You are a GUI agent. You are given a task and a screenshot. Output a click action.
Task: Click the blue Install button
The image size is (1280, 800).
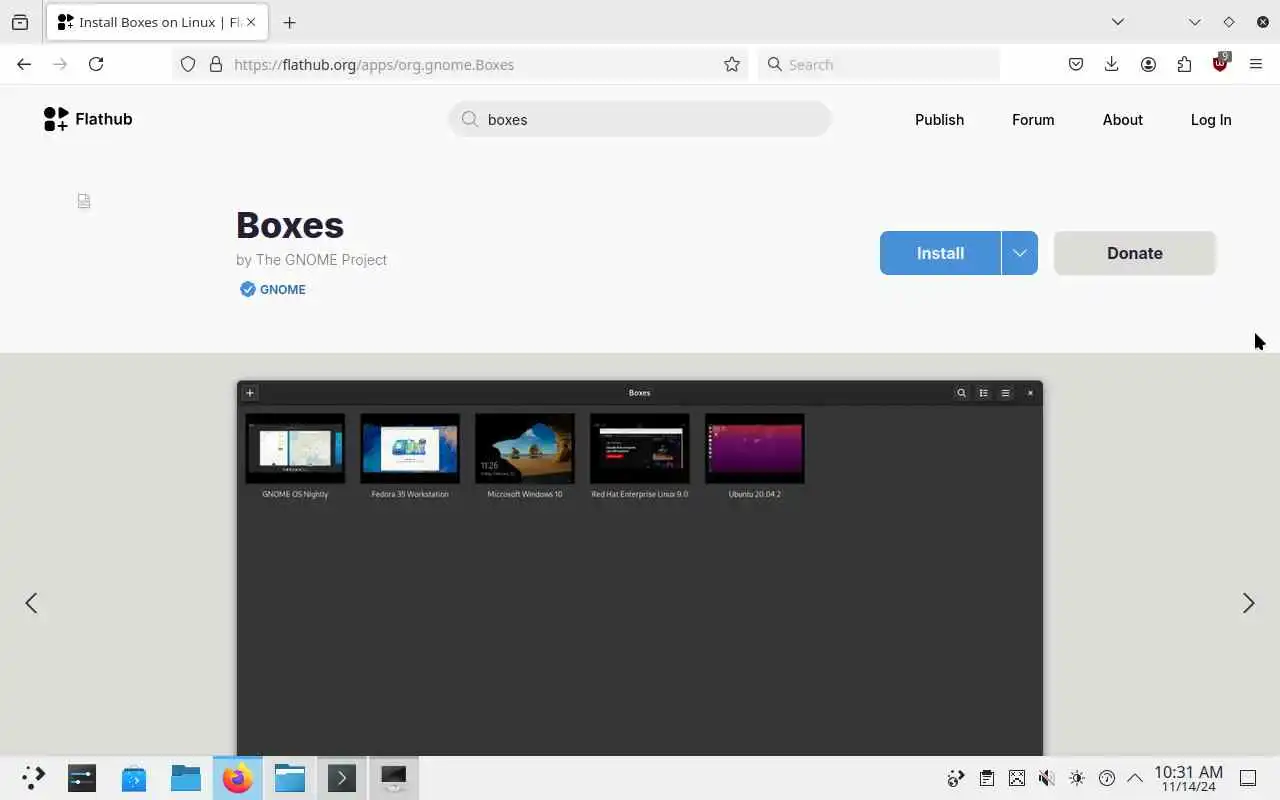click(940, 253)
